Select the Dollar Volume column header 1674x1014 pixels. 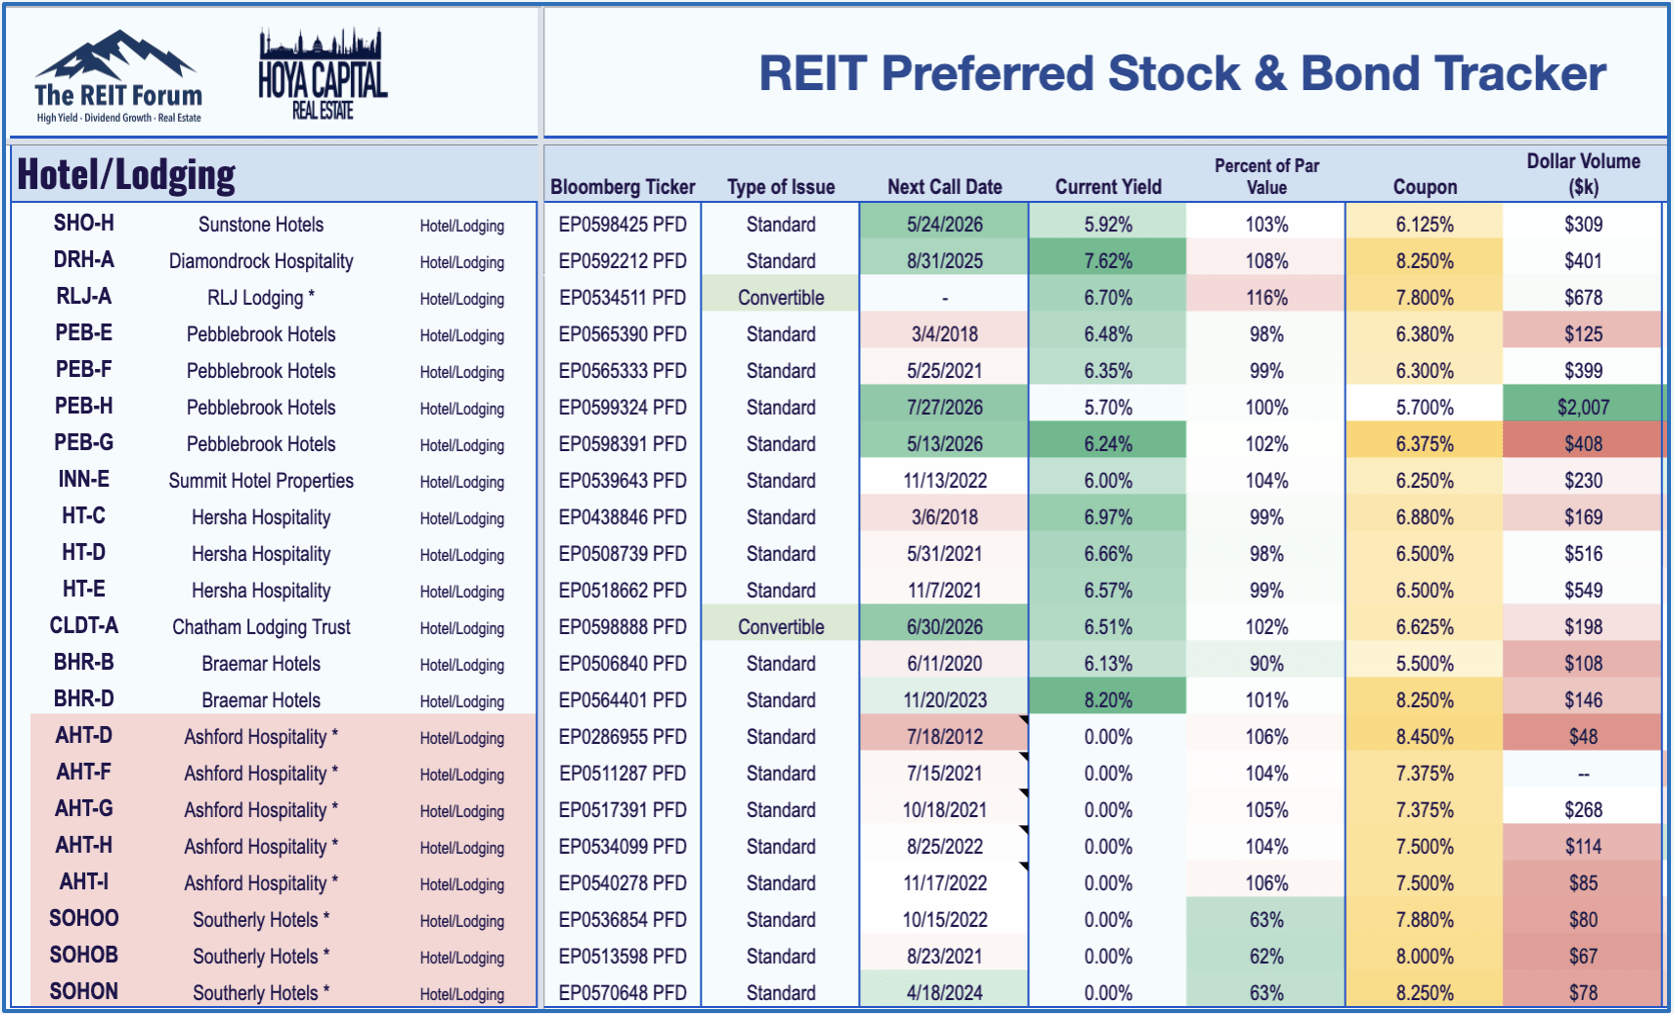click(x=1583, y=174)
